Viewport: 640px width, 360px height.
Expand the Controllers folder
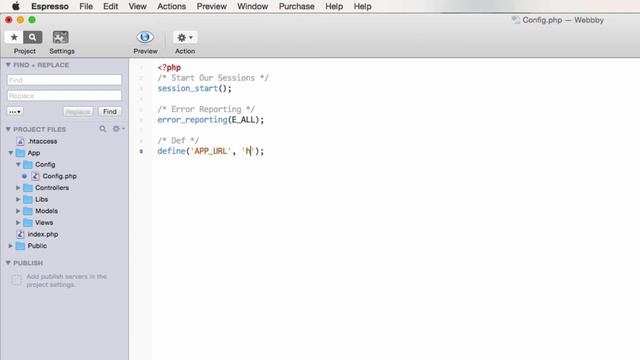(x=18, y=188)
